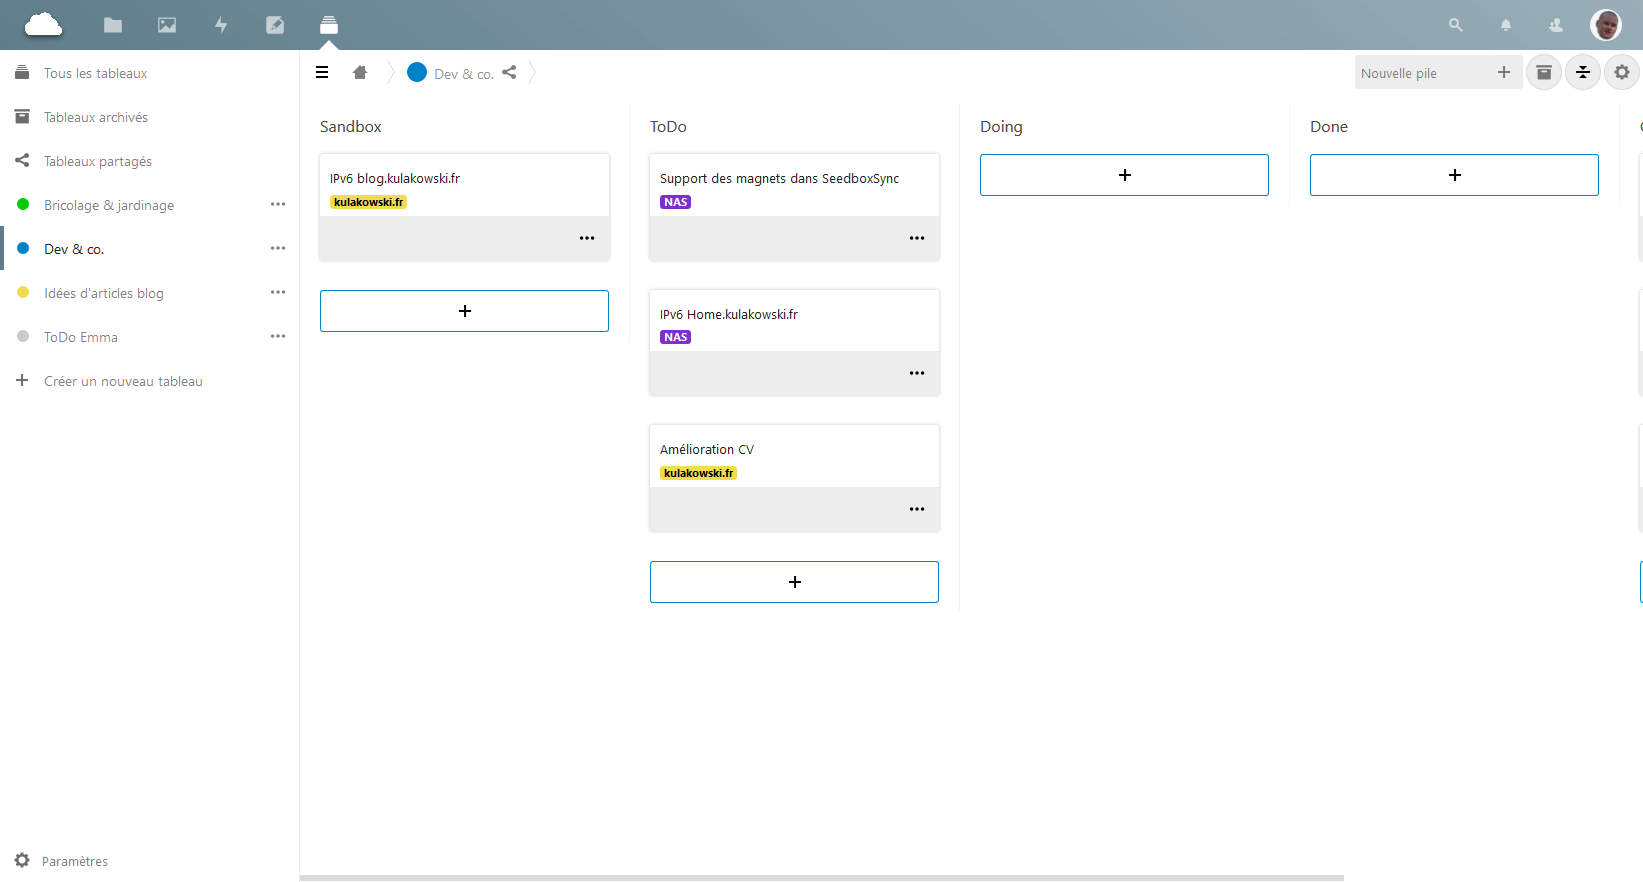Focus the Nouvelle pile input field
The height and width of the screenshot is (882, 1643).
[1422, 73]
